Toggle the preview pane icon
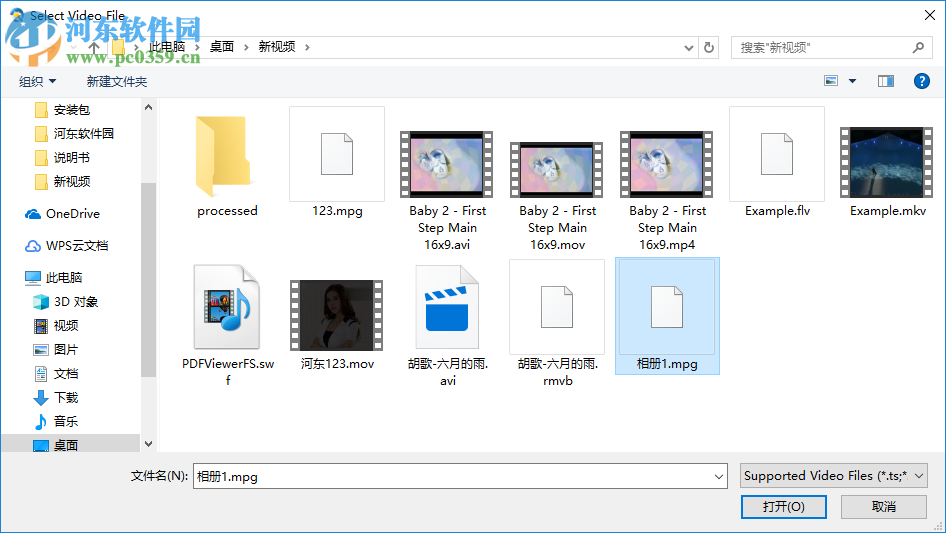Image resolution: width=946 pixels, height=533 pixels. click(x=886, y=81)
